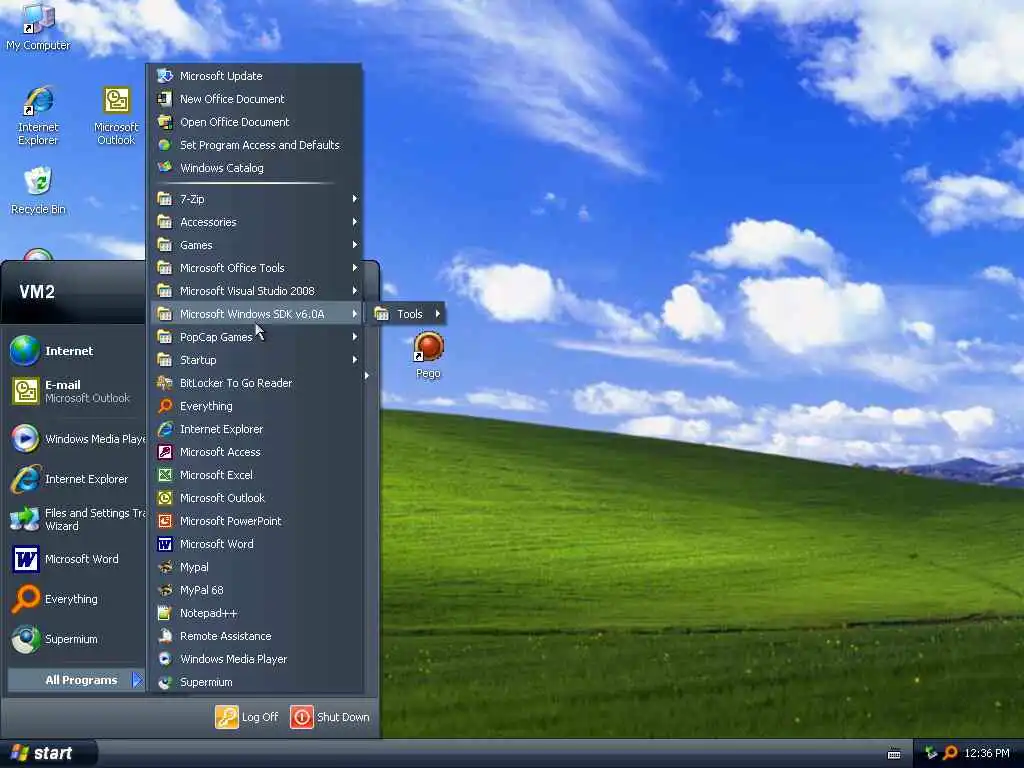Screen dimensions: 1024x768
Task: Launch Pego desktop shortcut
Action: click(428, 356)
